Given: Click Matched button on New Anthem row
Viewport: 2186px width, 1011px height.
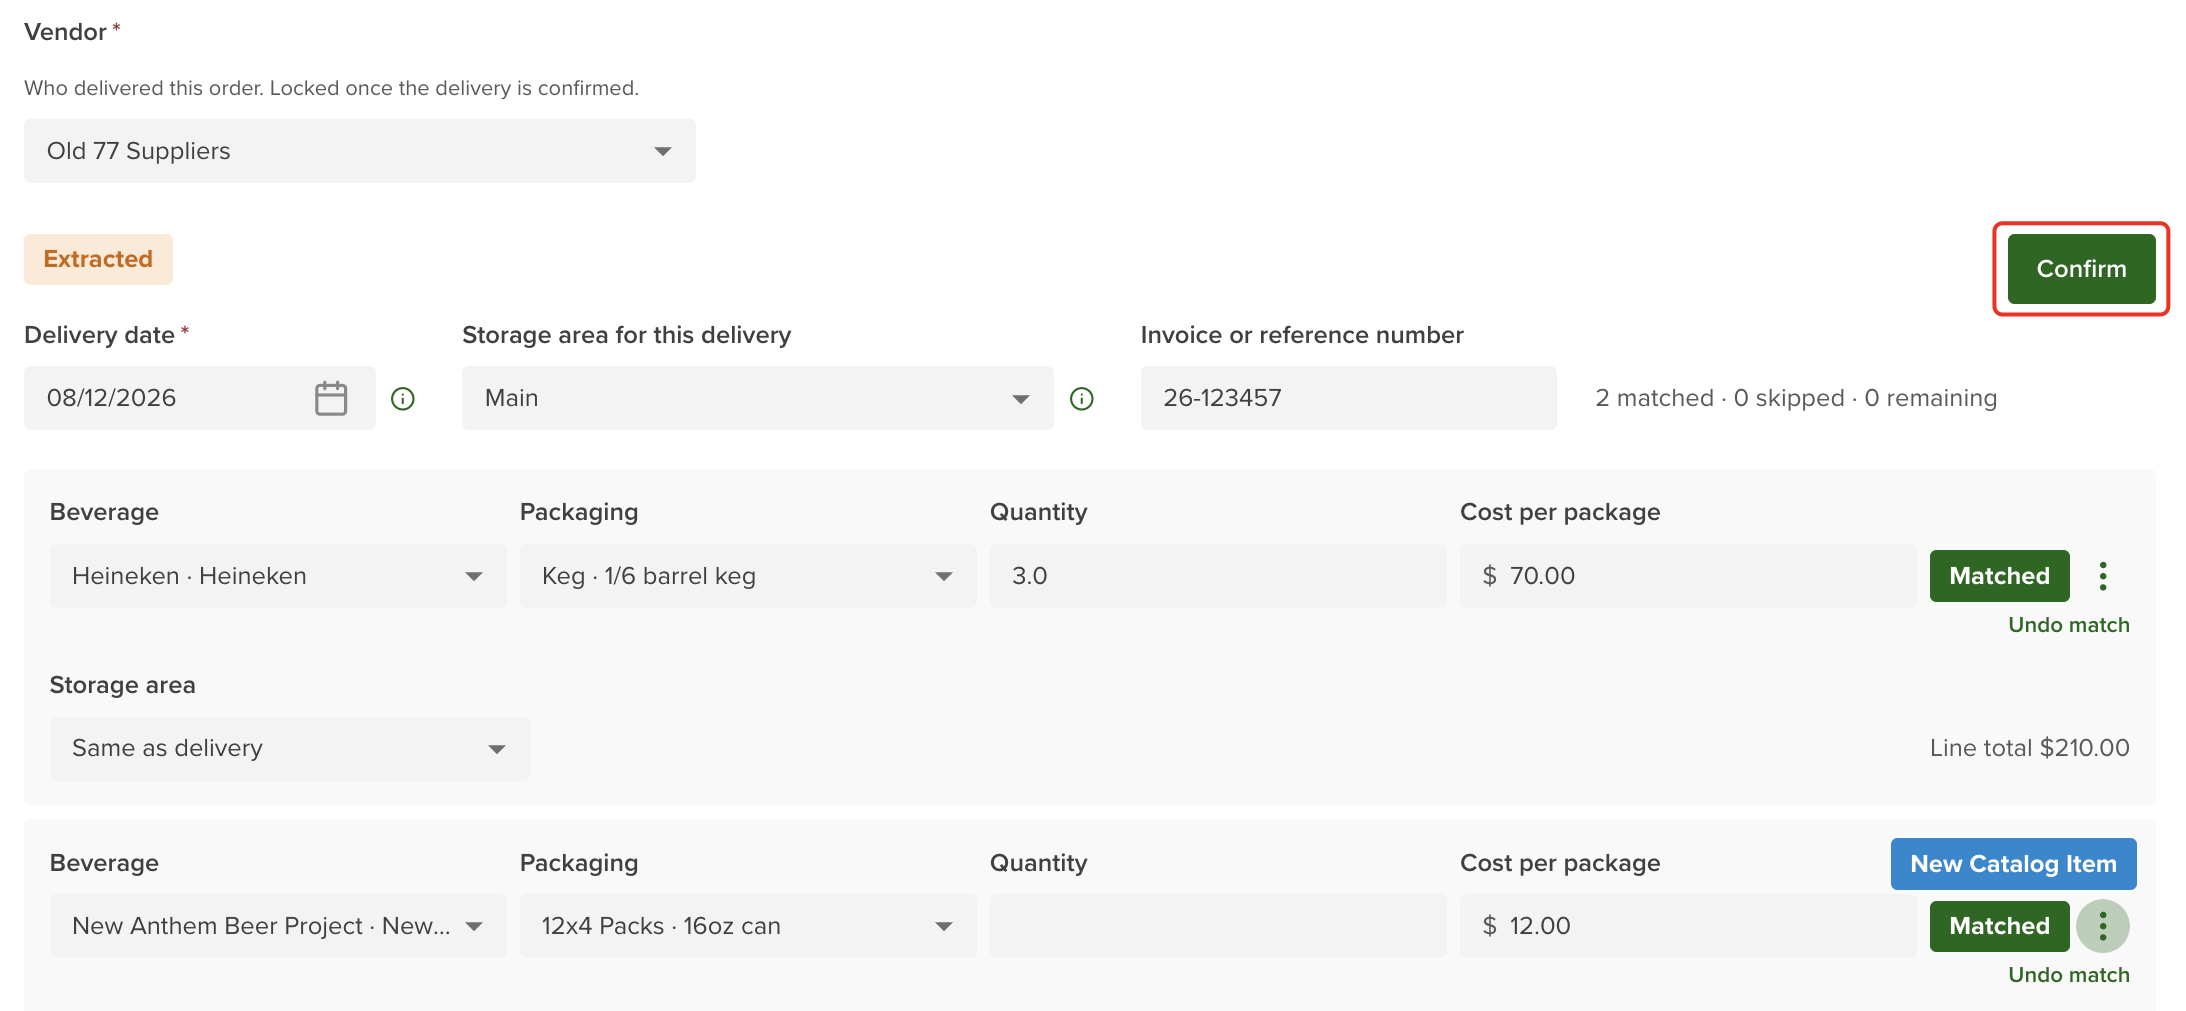Looking at the screenshot, I should coord(1999,926).
